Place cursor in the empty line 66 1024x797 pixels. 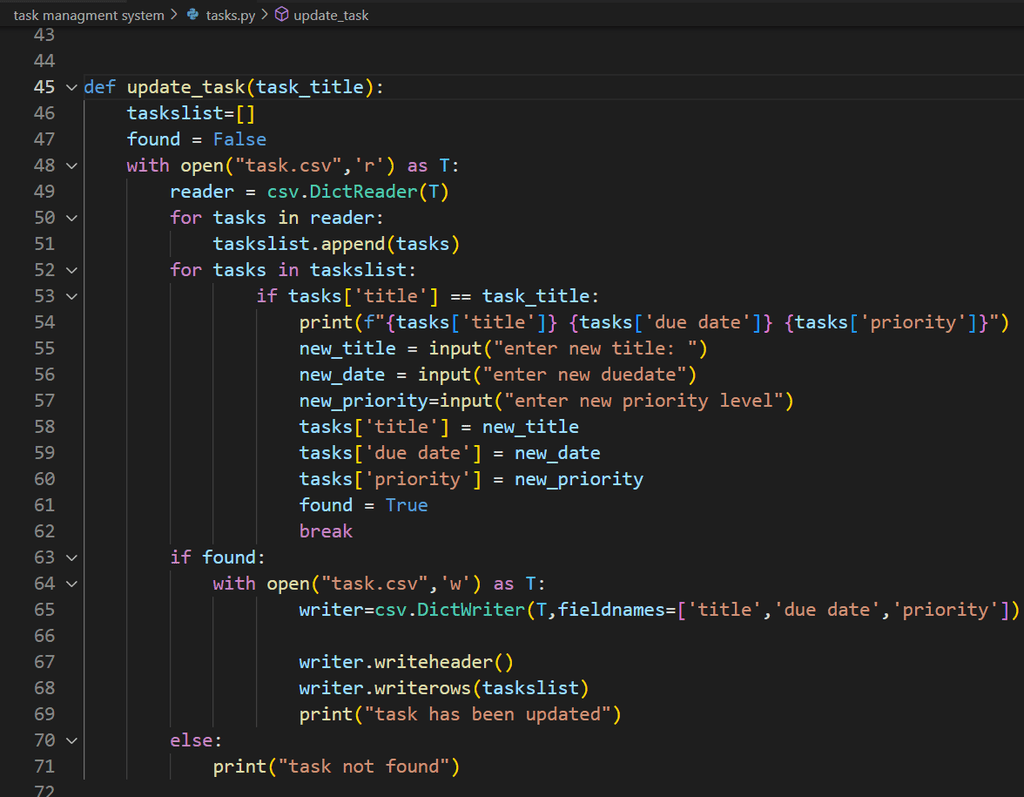pos(500,636)
